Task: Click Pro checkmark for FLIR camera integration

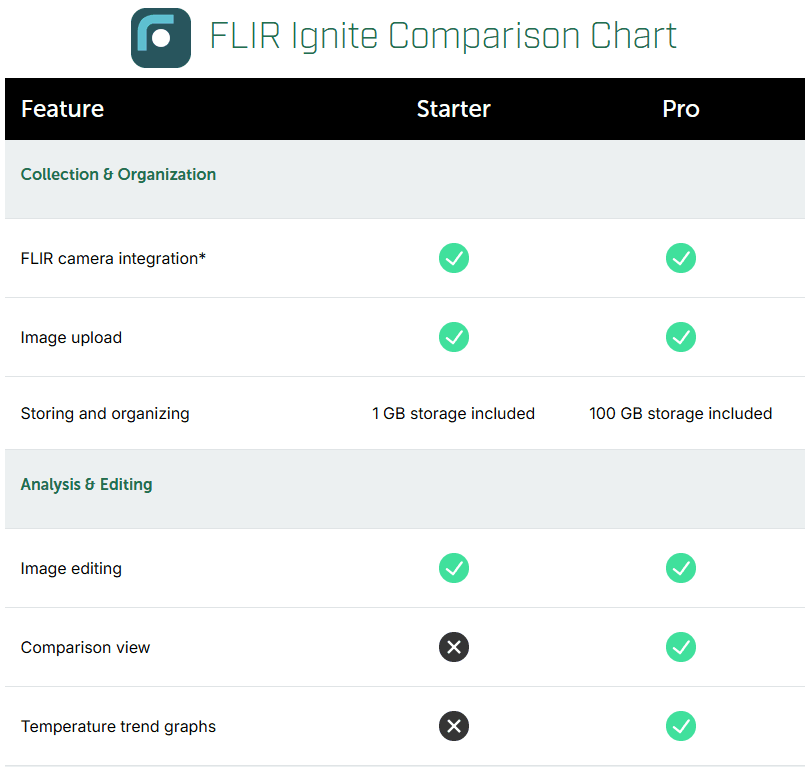Action: (681, 258)
